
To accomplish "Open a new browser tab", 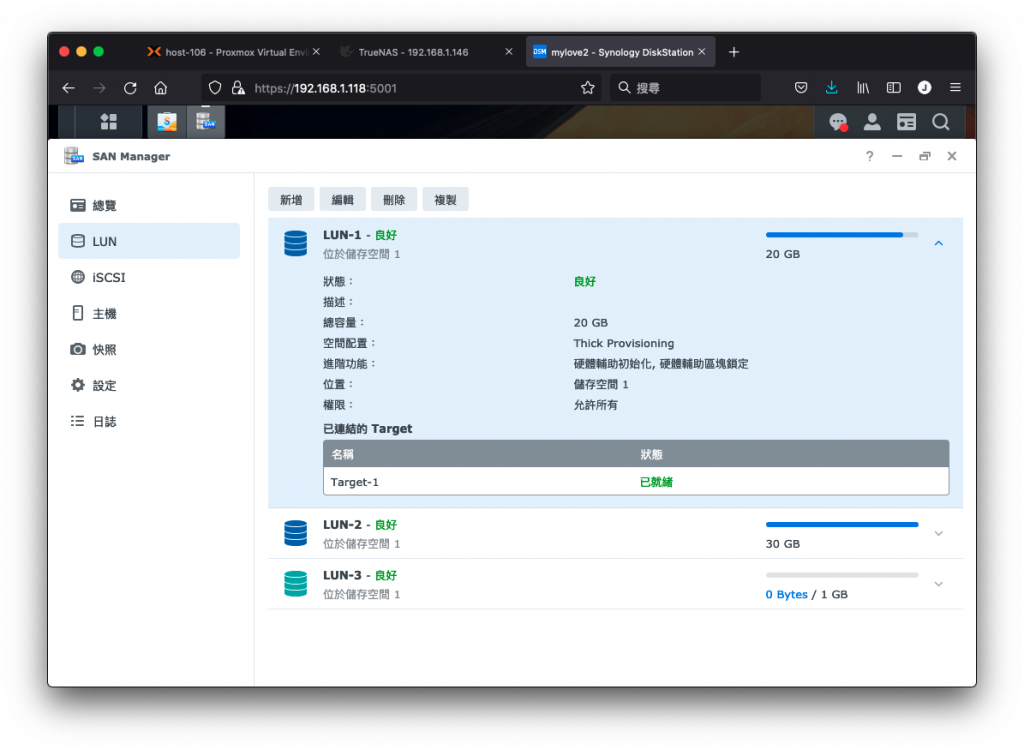I will tap(734, 52).
